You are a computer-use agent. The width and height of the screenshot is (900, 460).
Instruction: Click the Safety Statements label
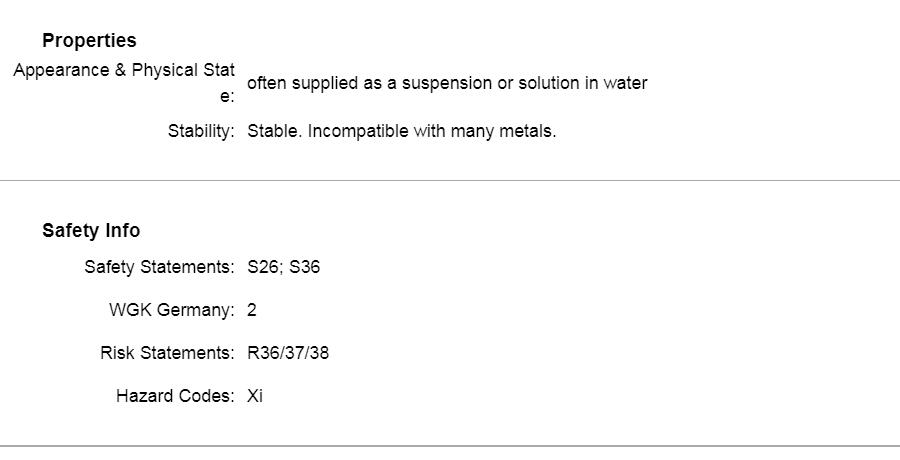pyautogui.click(x=159, y=267)
